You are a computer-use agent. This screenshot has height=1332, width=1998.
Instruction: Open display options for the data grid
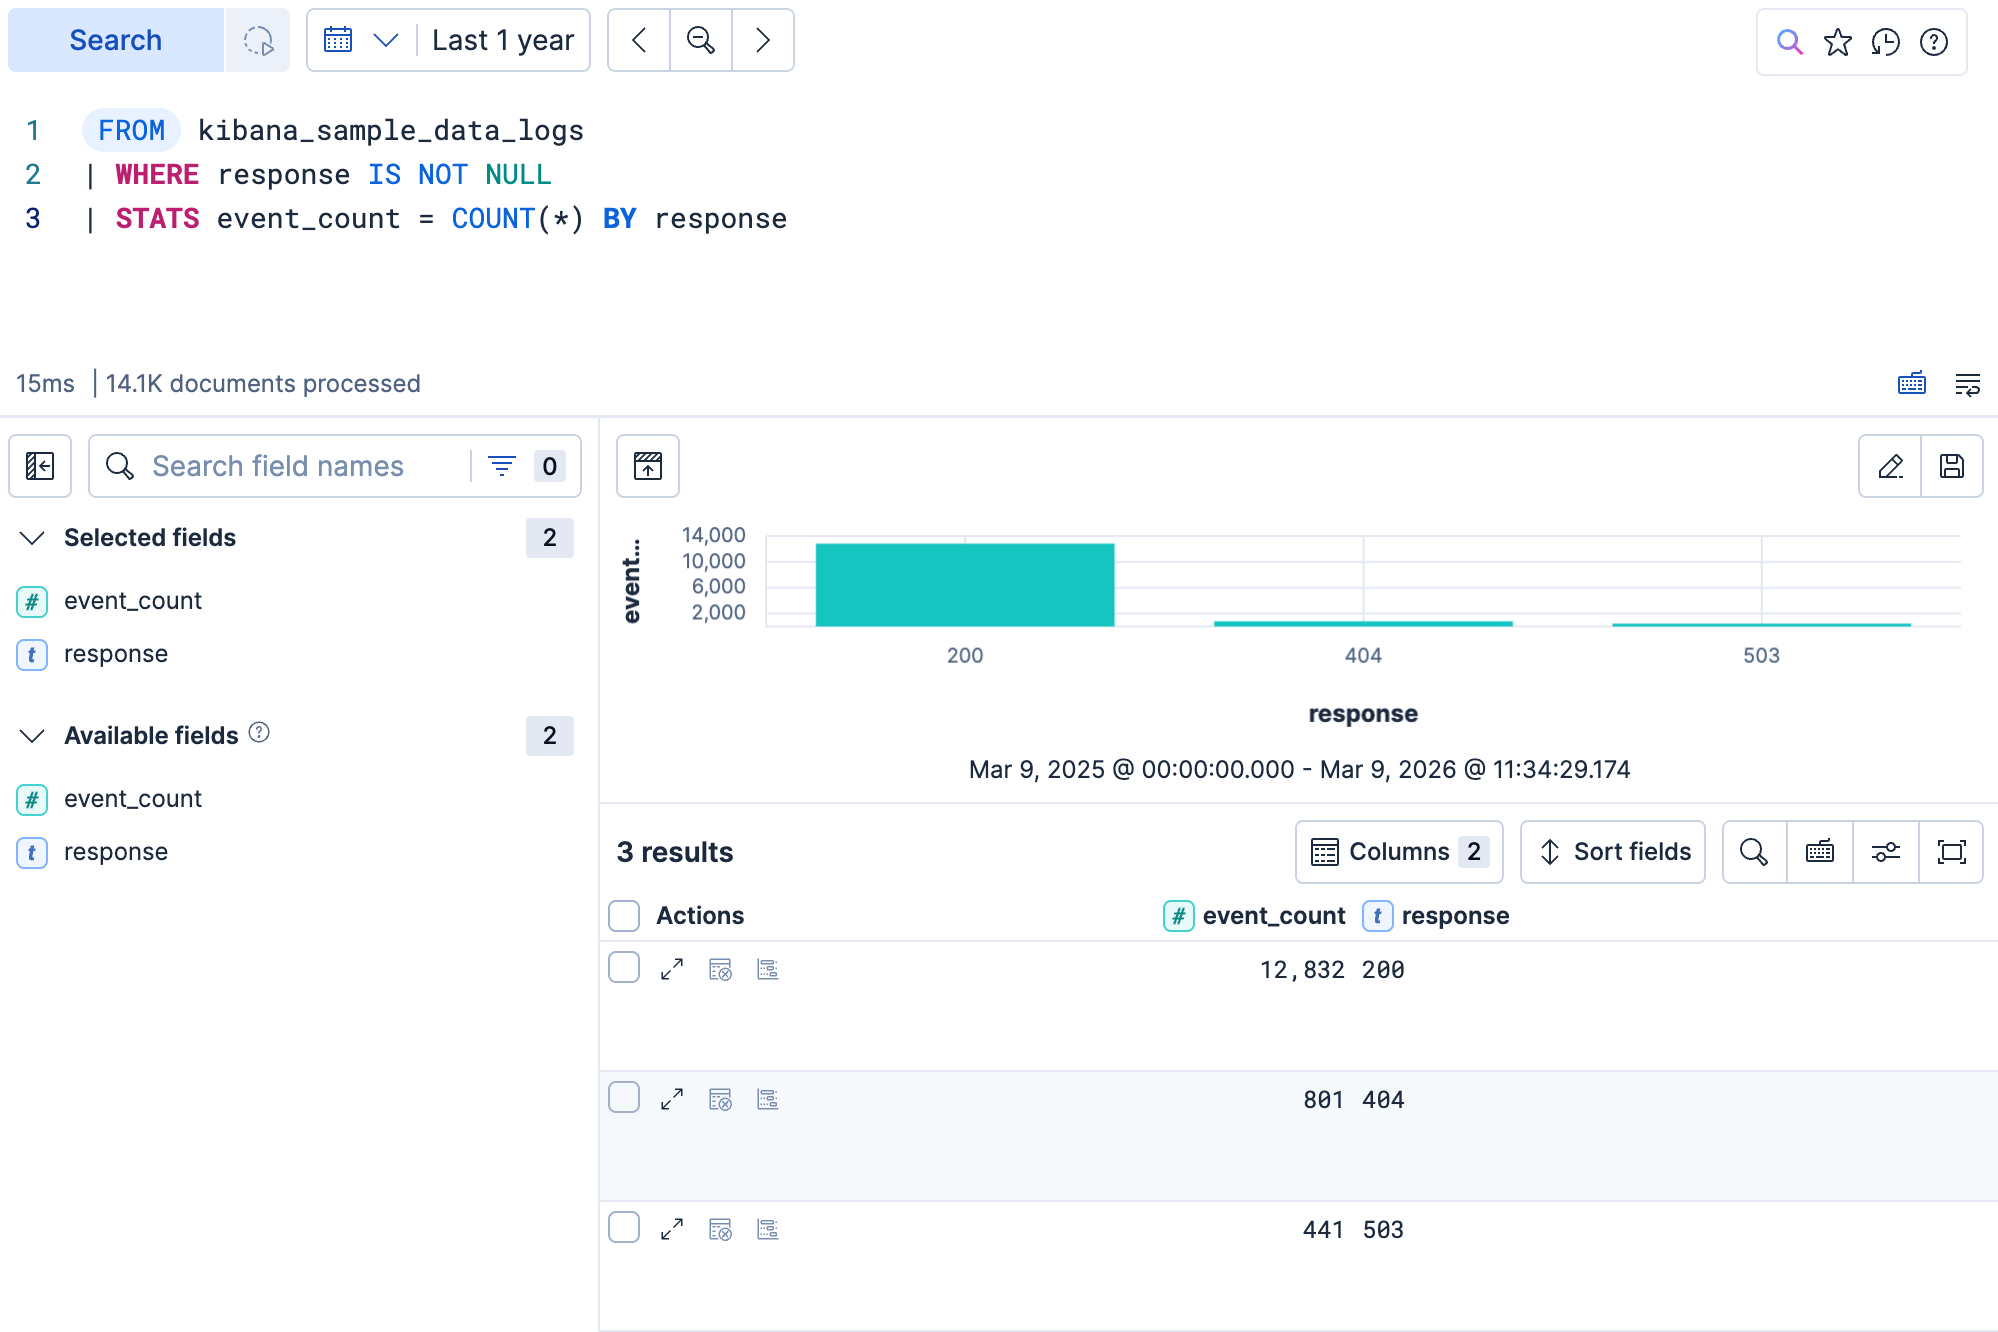click(1885, 851)
